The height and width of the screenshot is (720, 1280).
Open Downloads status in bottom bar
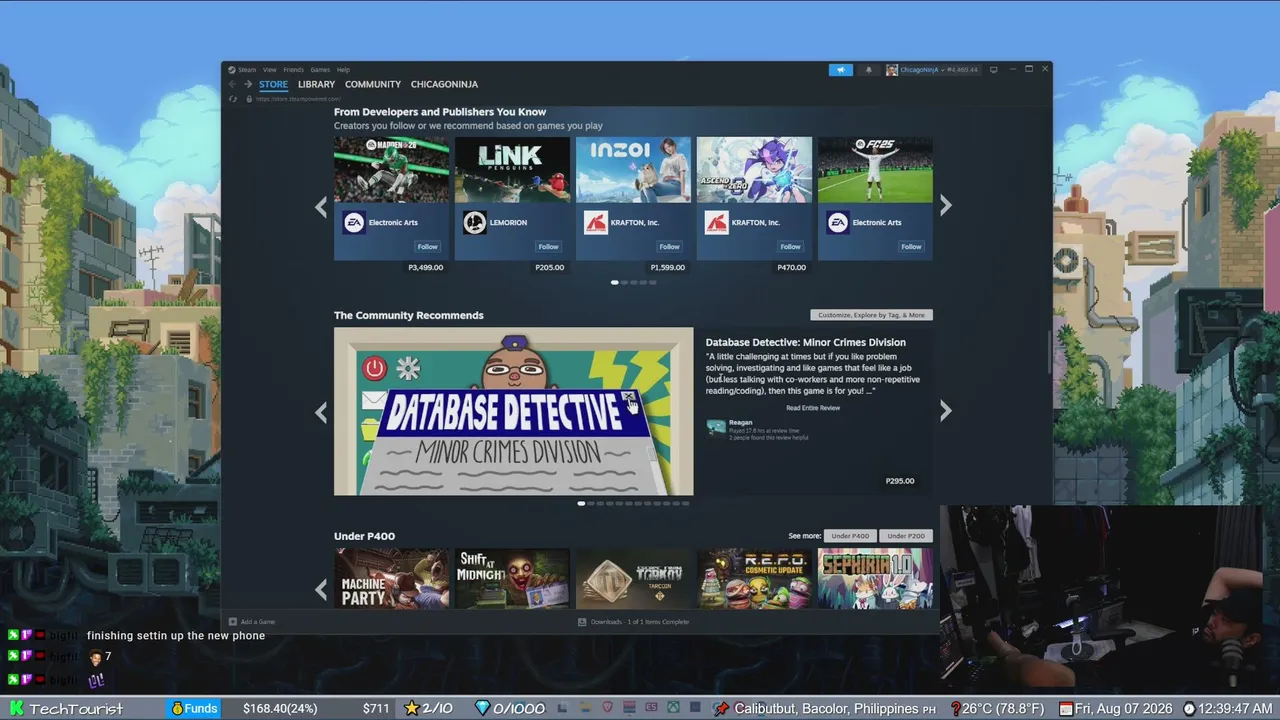[640, 622]
